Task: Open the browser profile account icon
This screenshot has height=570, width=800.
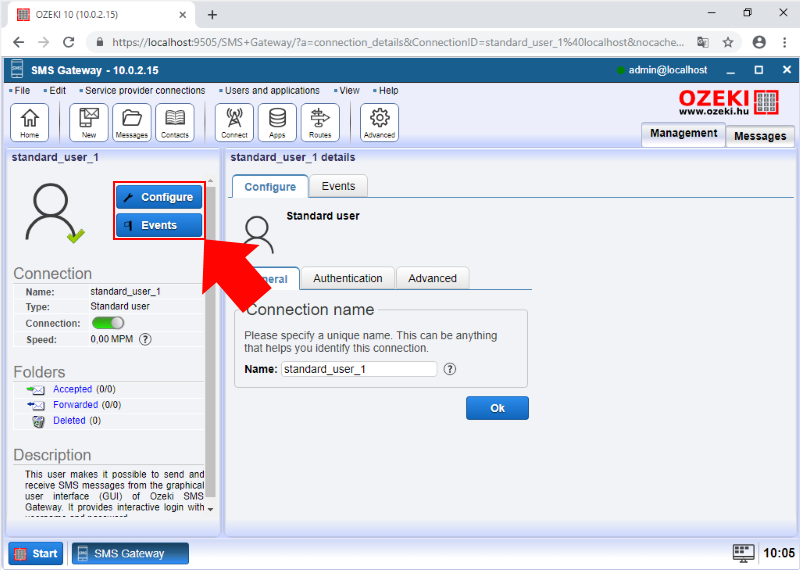Action: coord(759,42)
